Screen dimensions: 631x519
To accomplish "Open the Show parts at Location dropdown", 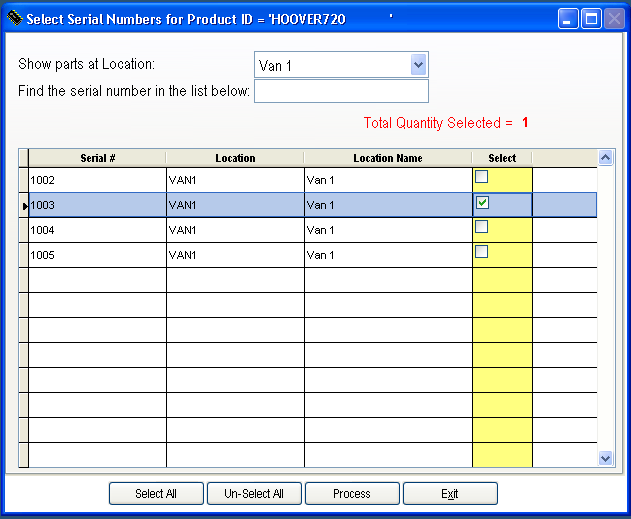I will 418,65.
